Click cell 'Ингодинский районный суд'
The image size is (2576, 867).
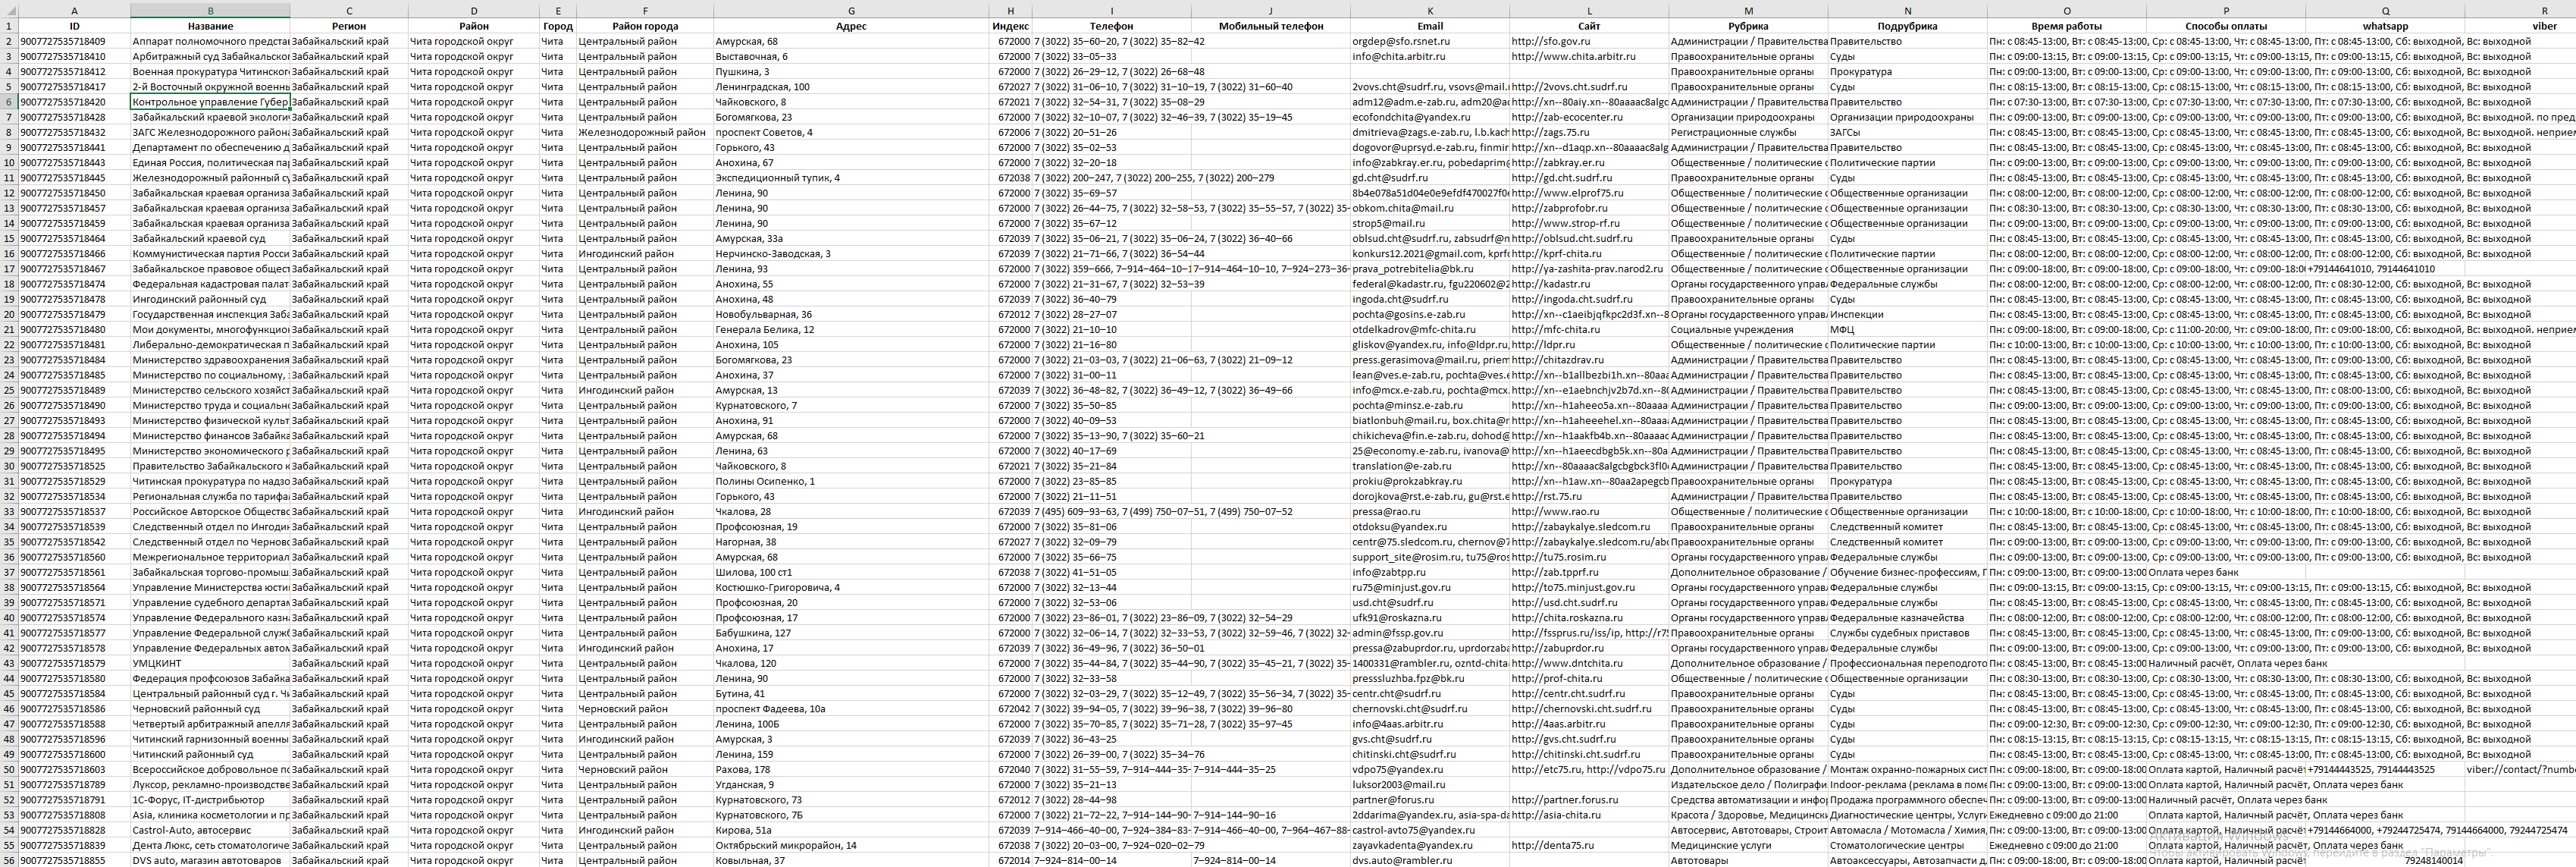[210, 299]
